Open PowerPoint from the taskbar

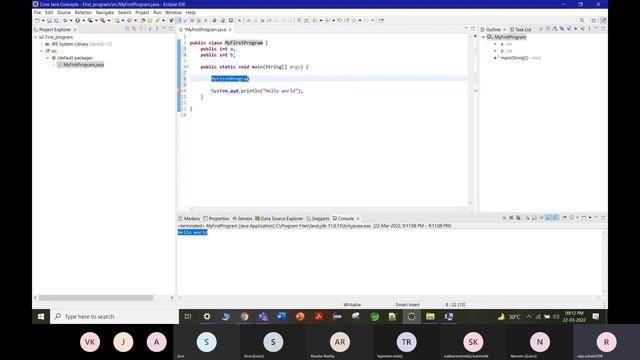[300, 316]
